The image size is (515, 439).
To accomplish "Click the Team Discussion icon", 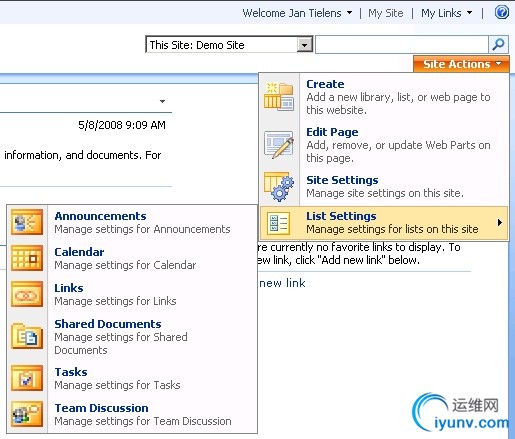I will 27,414.
